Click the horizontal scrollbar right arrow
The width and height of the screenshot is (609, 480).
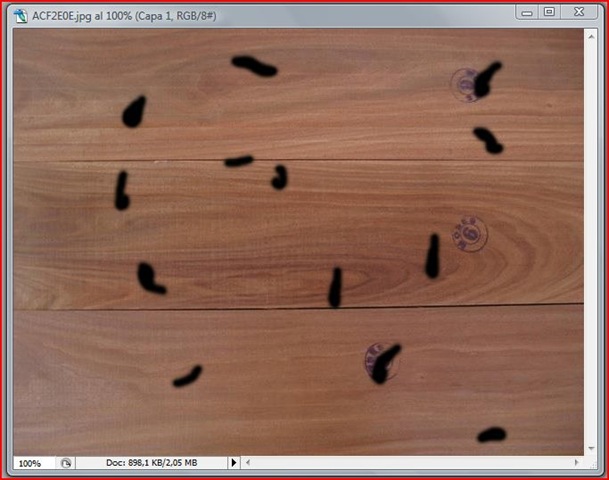576,463
